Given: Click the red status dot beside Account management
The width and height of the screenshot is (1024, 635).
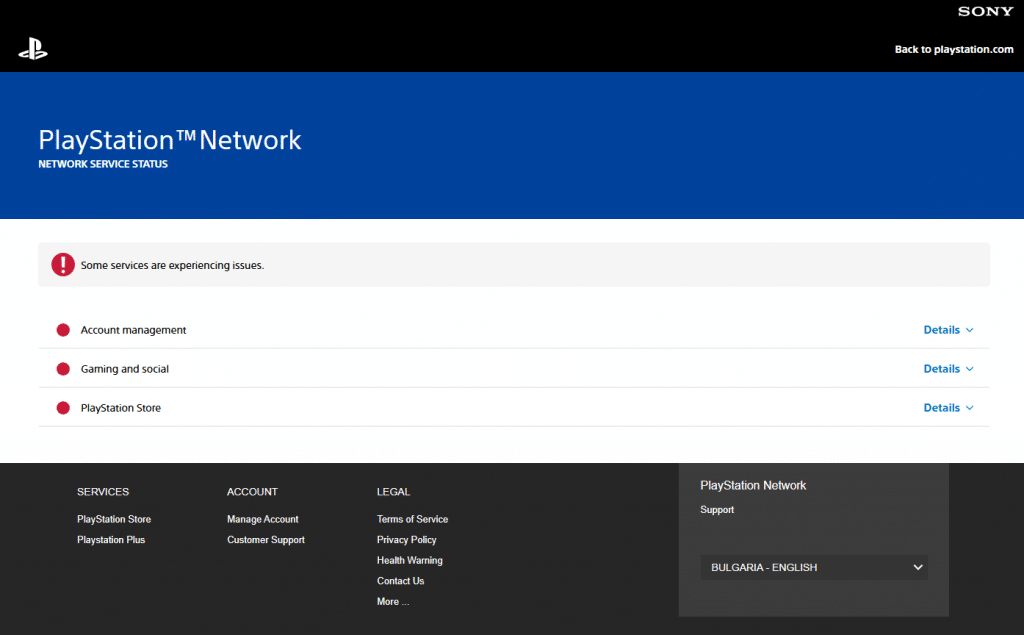Looking at the screenshot, I should pos(63,330).
